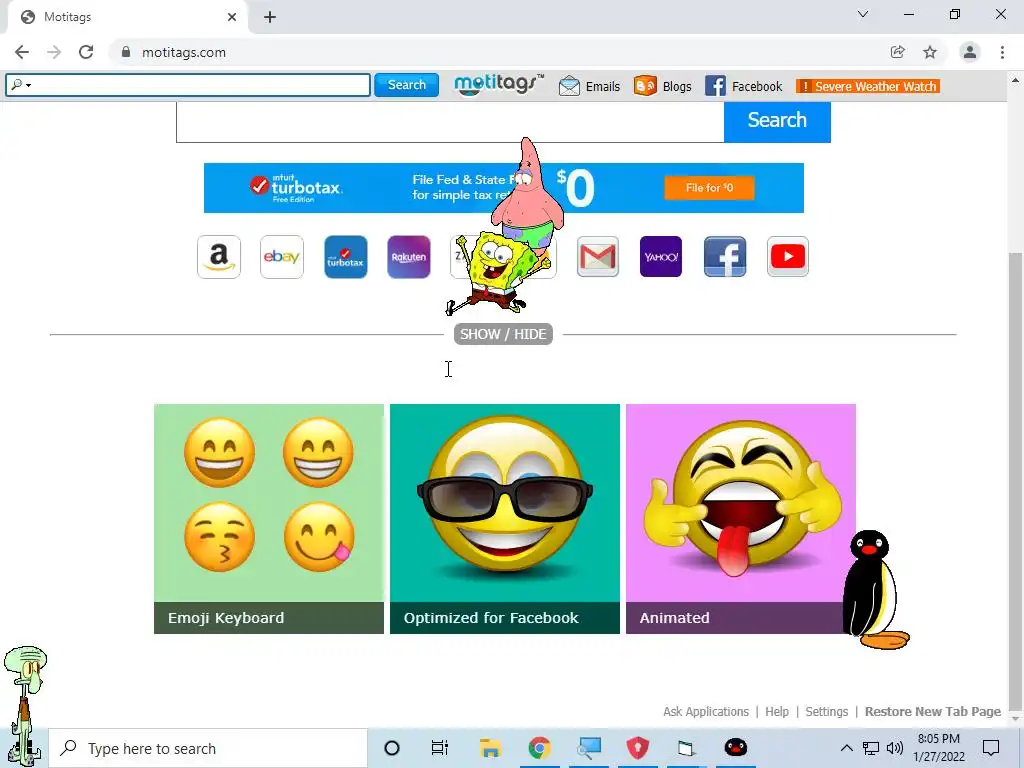Bookmark this page with the star icon

(930, 52)
